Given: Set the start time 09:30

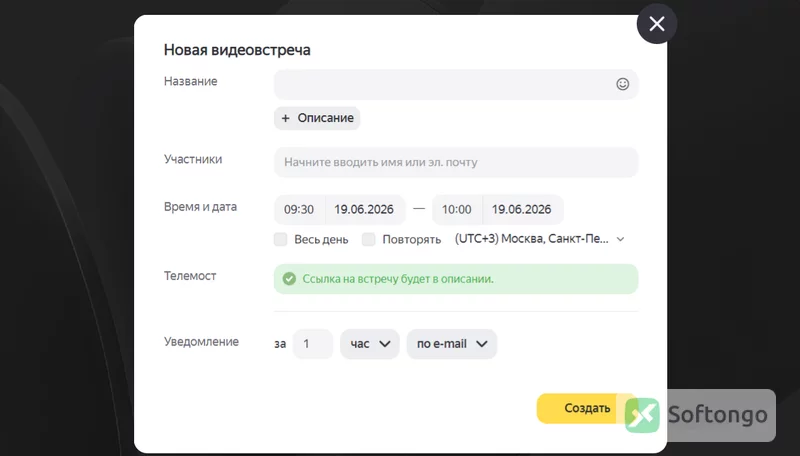Looking at the screenshot, I should coord(299,210).
